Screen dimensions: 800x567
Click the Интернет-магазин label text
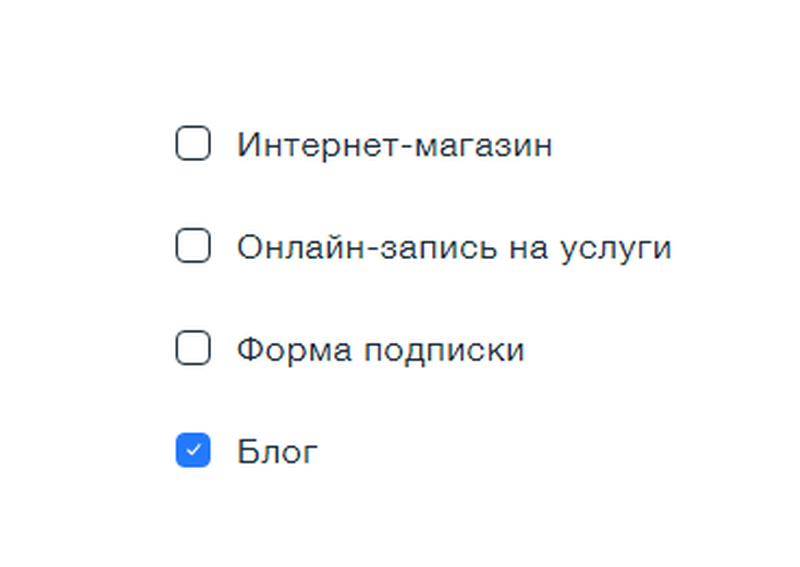tap(394, 145)
